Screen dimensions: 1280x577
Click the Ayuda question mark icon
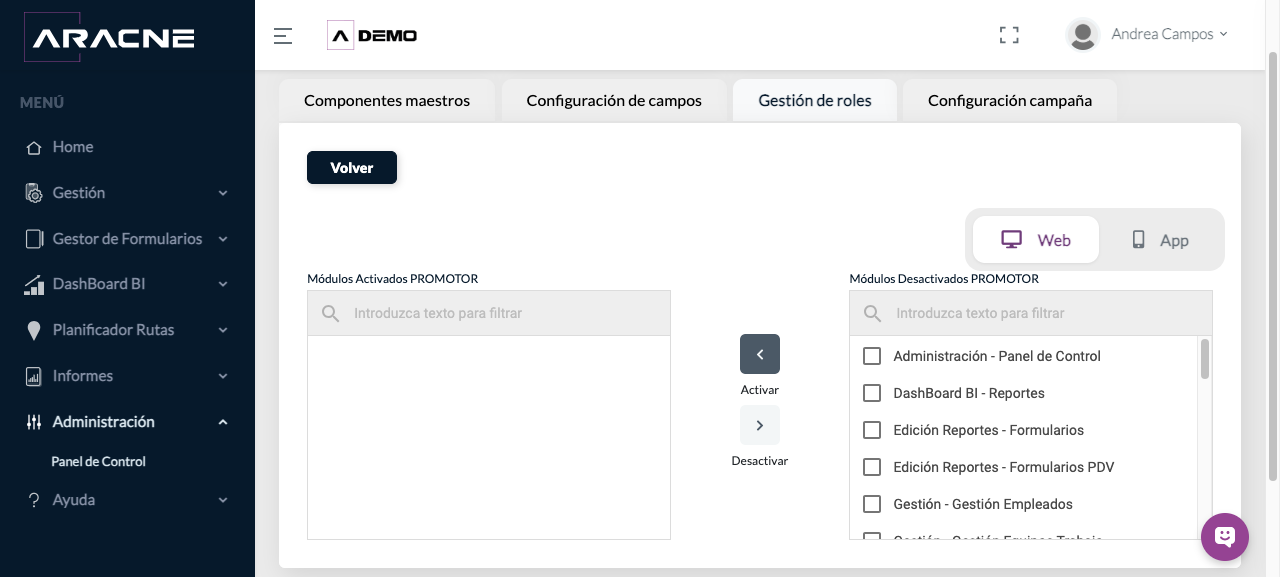click(x=34, y=500)
